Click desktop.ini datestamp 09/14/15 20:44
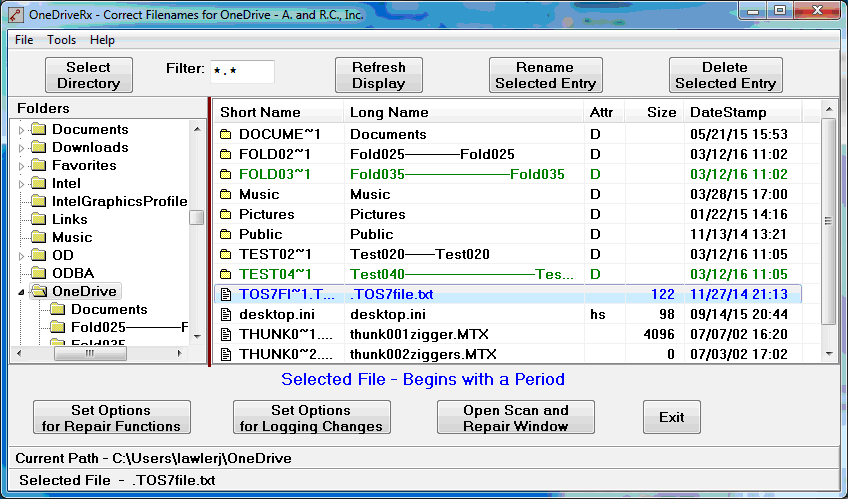 click(739, 314)
